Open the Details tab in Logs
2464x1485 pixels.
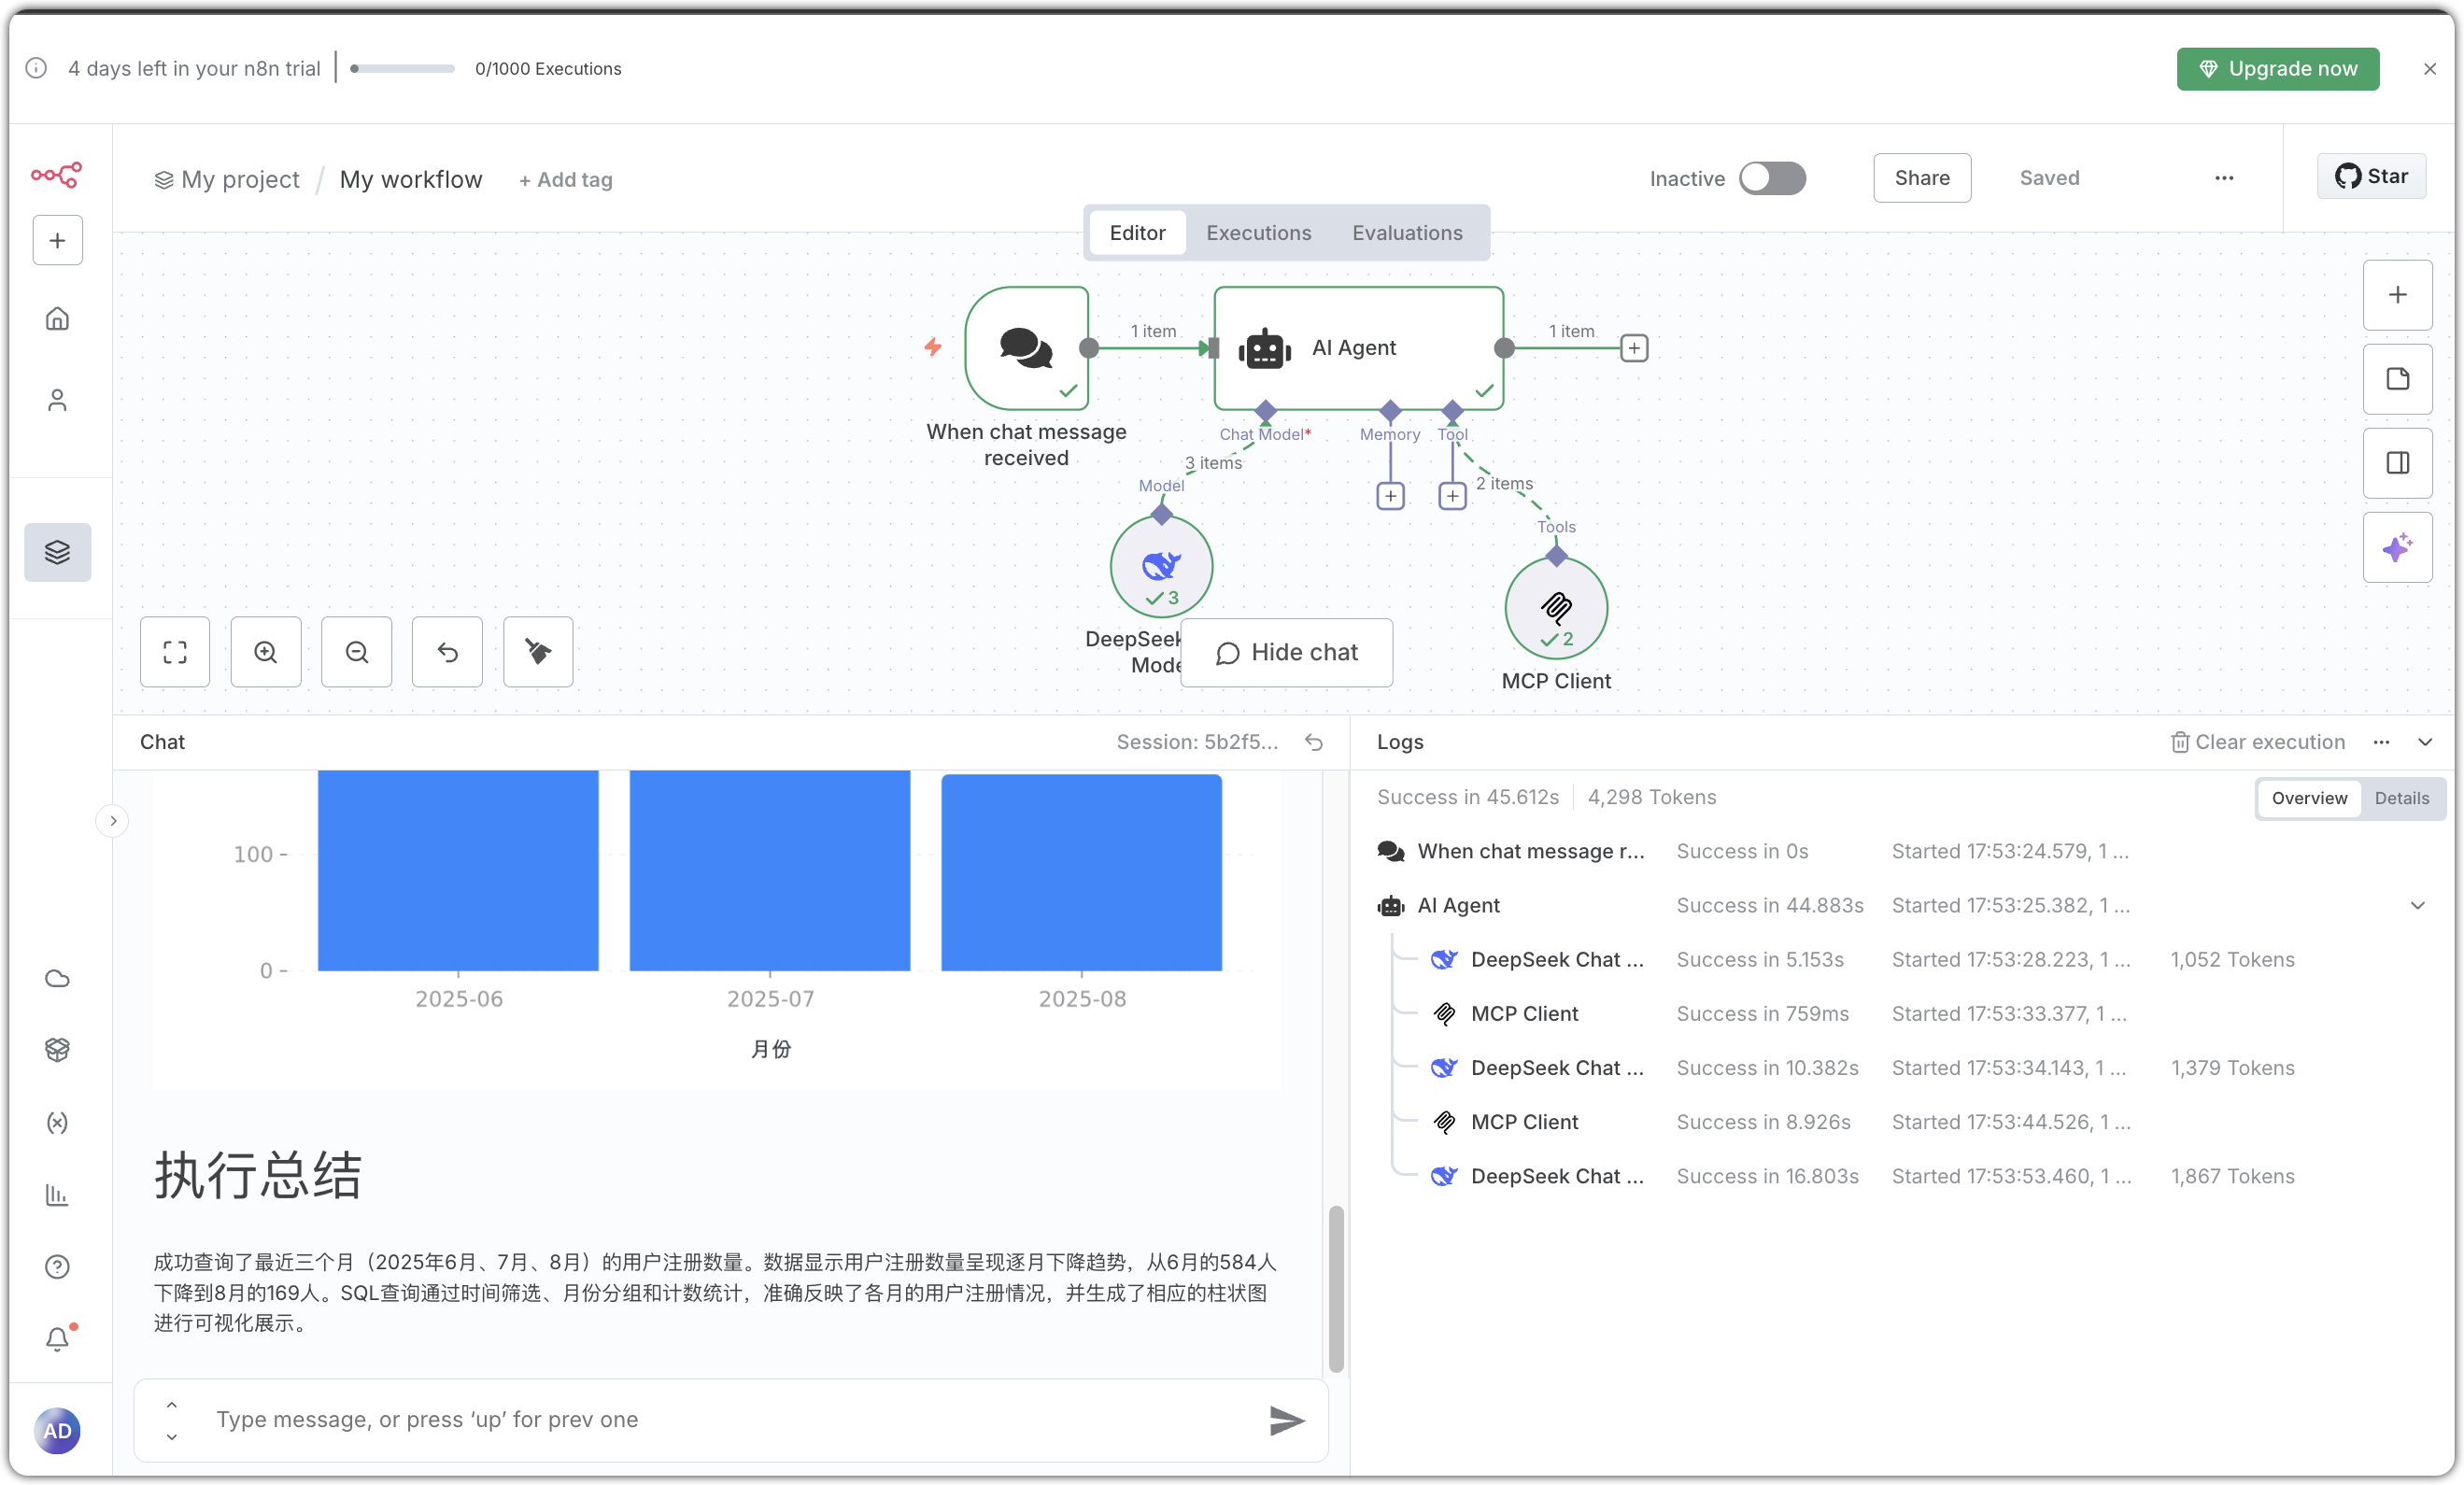point(2403,798)
